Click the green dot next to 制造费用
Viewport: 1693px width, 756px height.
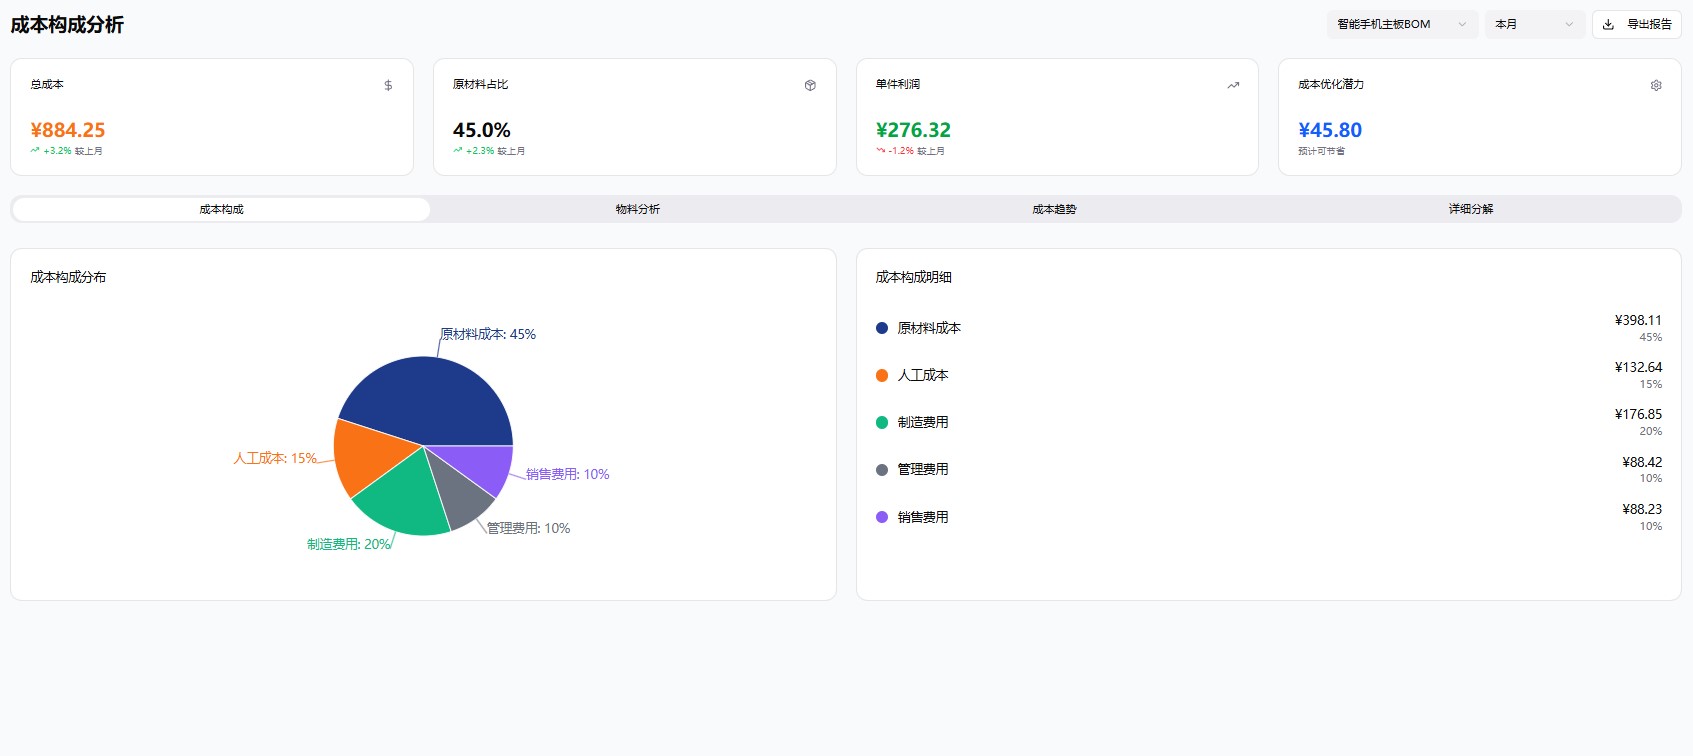(882, 423)
